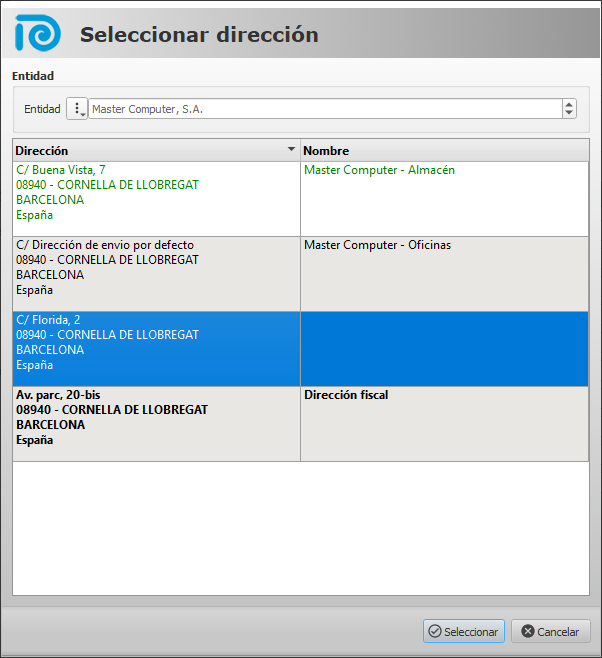The image size is (602, 658).
Task: Click the Seleccionar dirección title text
Action: tap(199, 35)
